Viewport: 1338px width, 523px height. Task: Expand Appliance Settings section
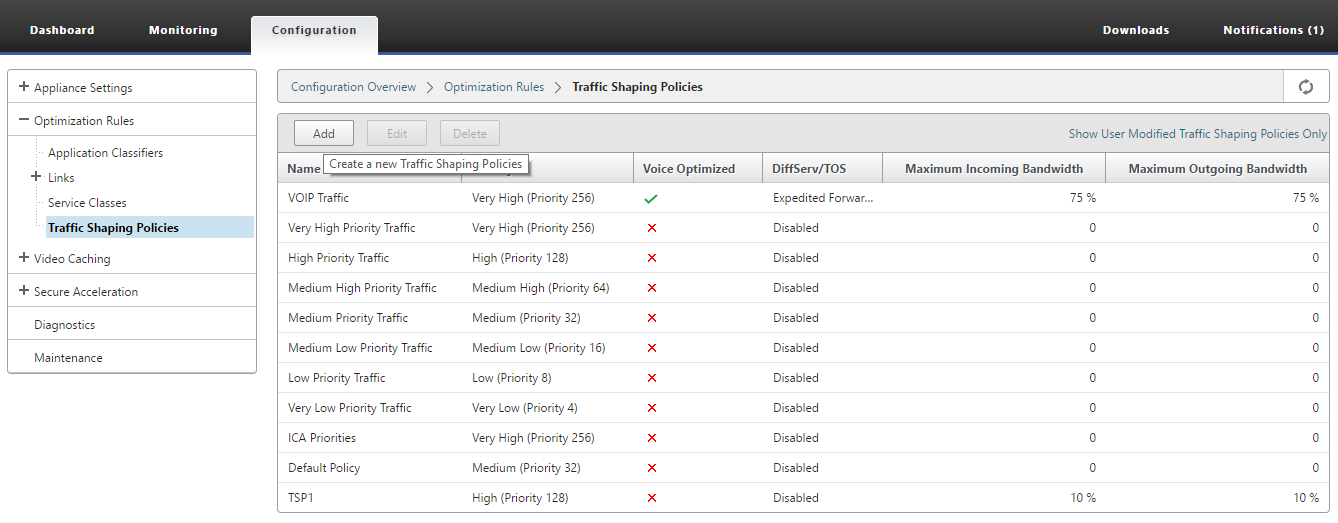tap(24, 87)
